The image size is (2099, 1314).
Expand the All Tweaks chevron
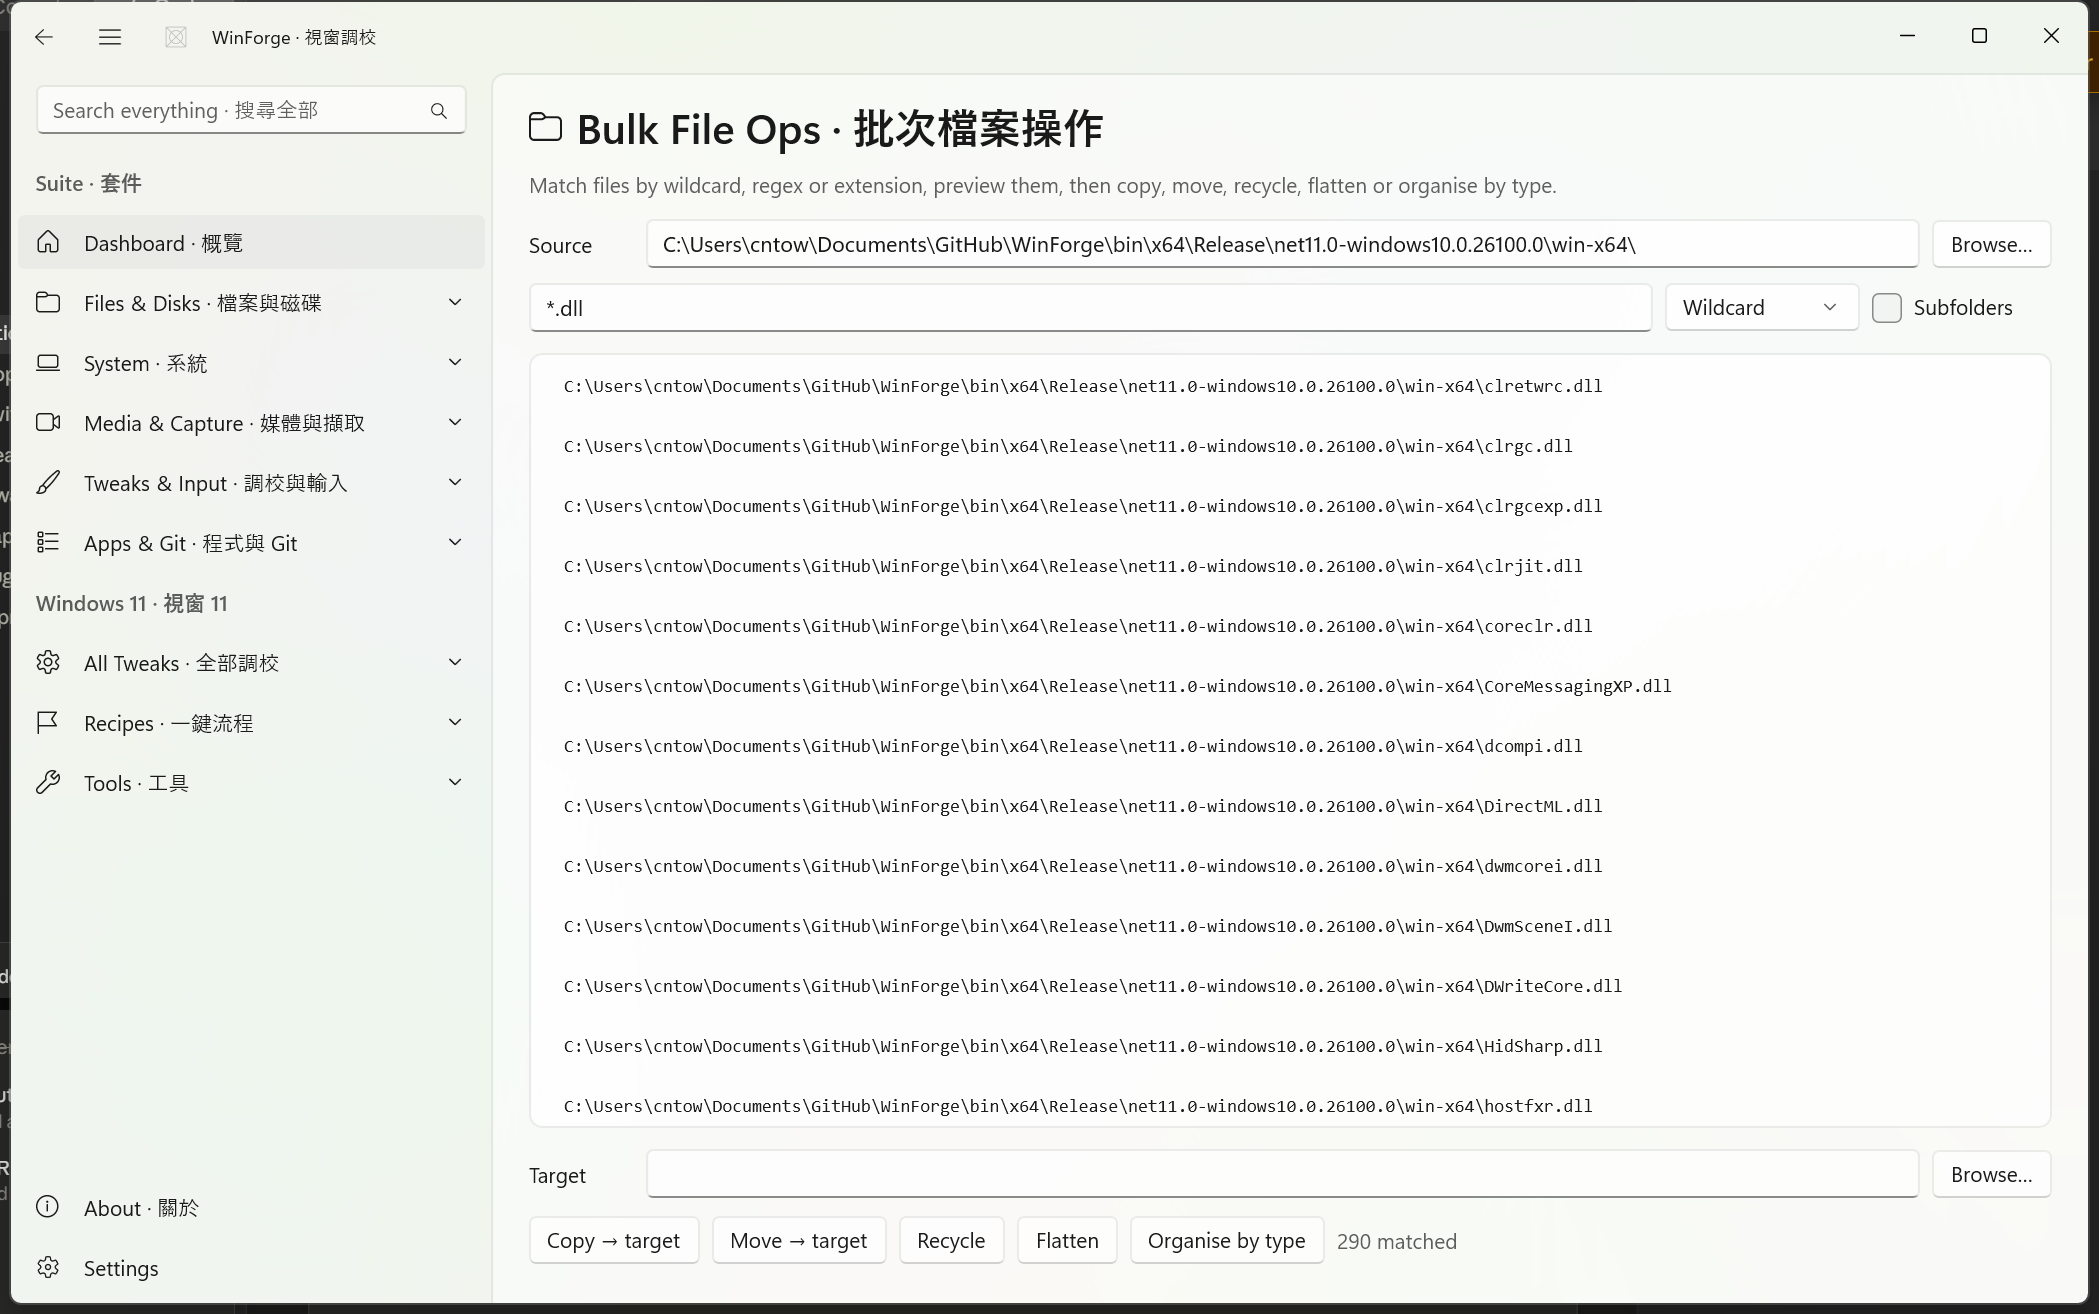pos(455,662)
